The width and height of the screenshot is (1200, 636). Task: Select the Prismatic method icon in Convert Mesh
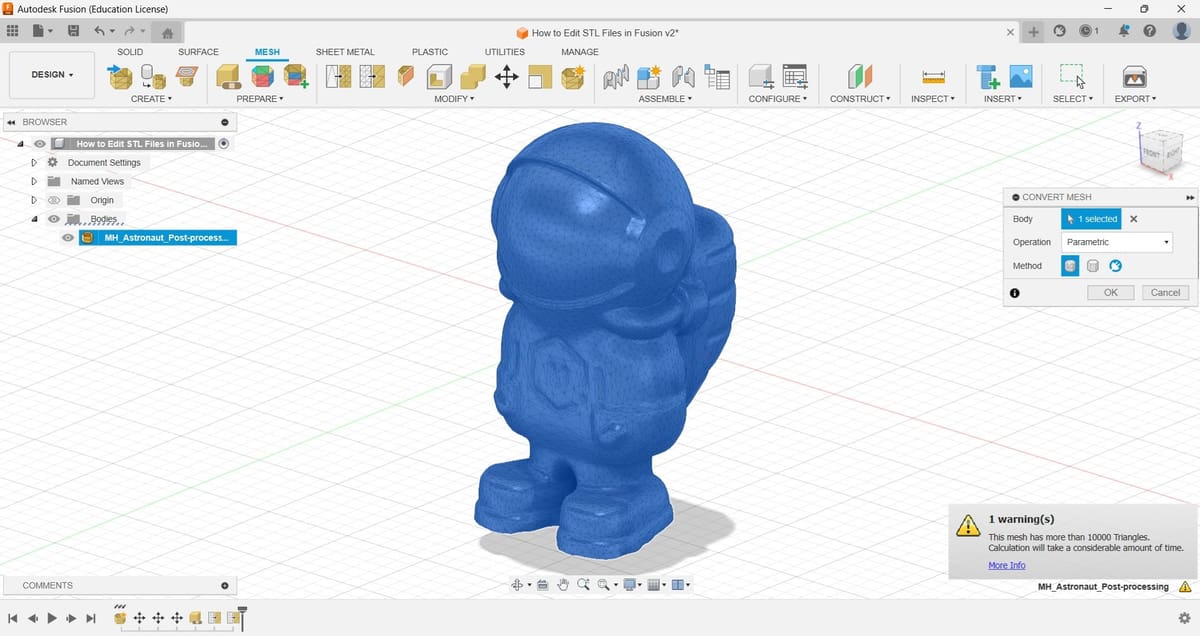1093,266
